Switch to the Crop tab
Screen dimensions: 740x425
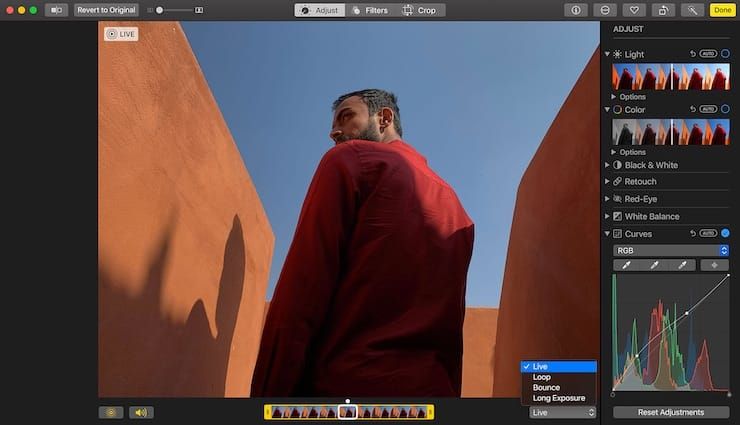click(420, 10)
